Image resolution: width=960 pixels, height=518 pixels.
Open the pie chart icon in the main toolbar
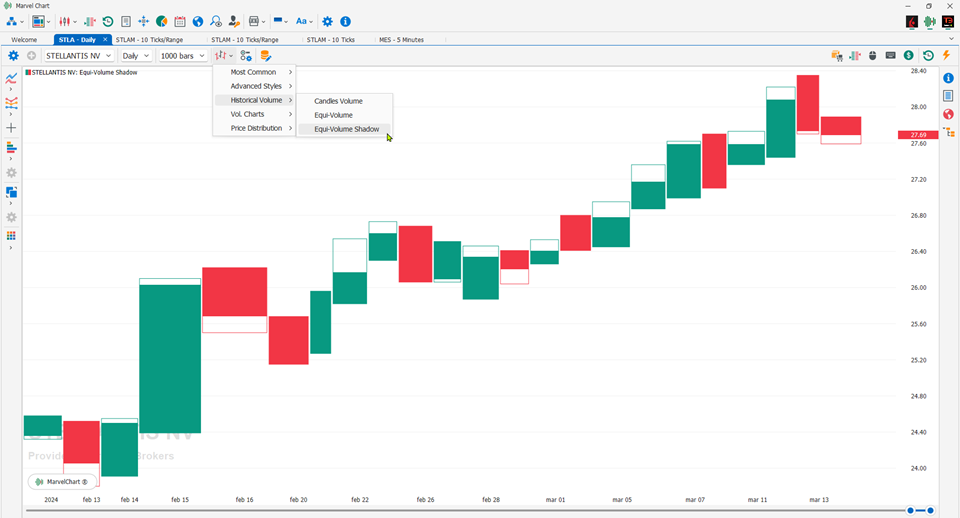pyautogui.click(x=162, y=21)
